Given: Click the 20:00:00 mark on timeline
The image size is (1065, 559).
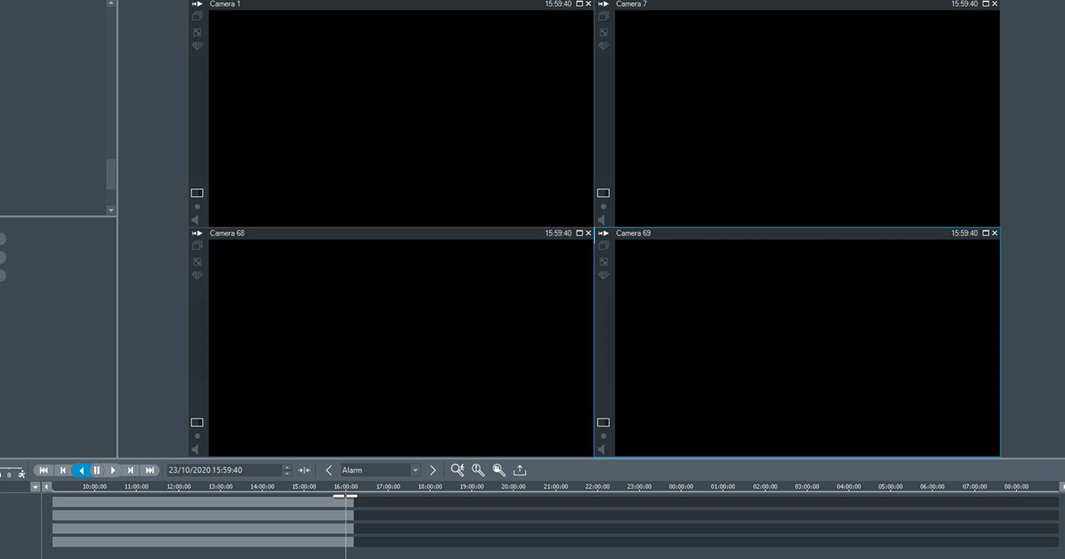Looking at the screenshot, I should click(x=513, y=487).
